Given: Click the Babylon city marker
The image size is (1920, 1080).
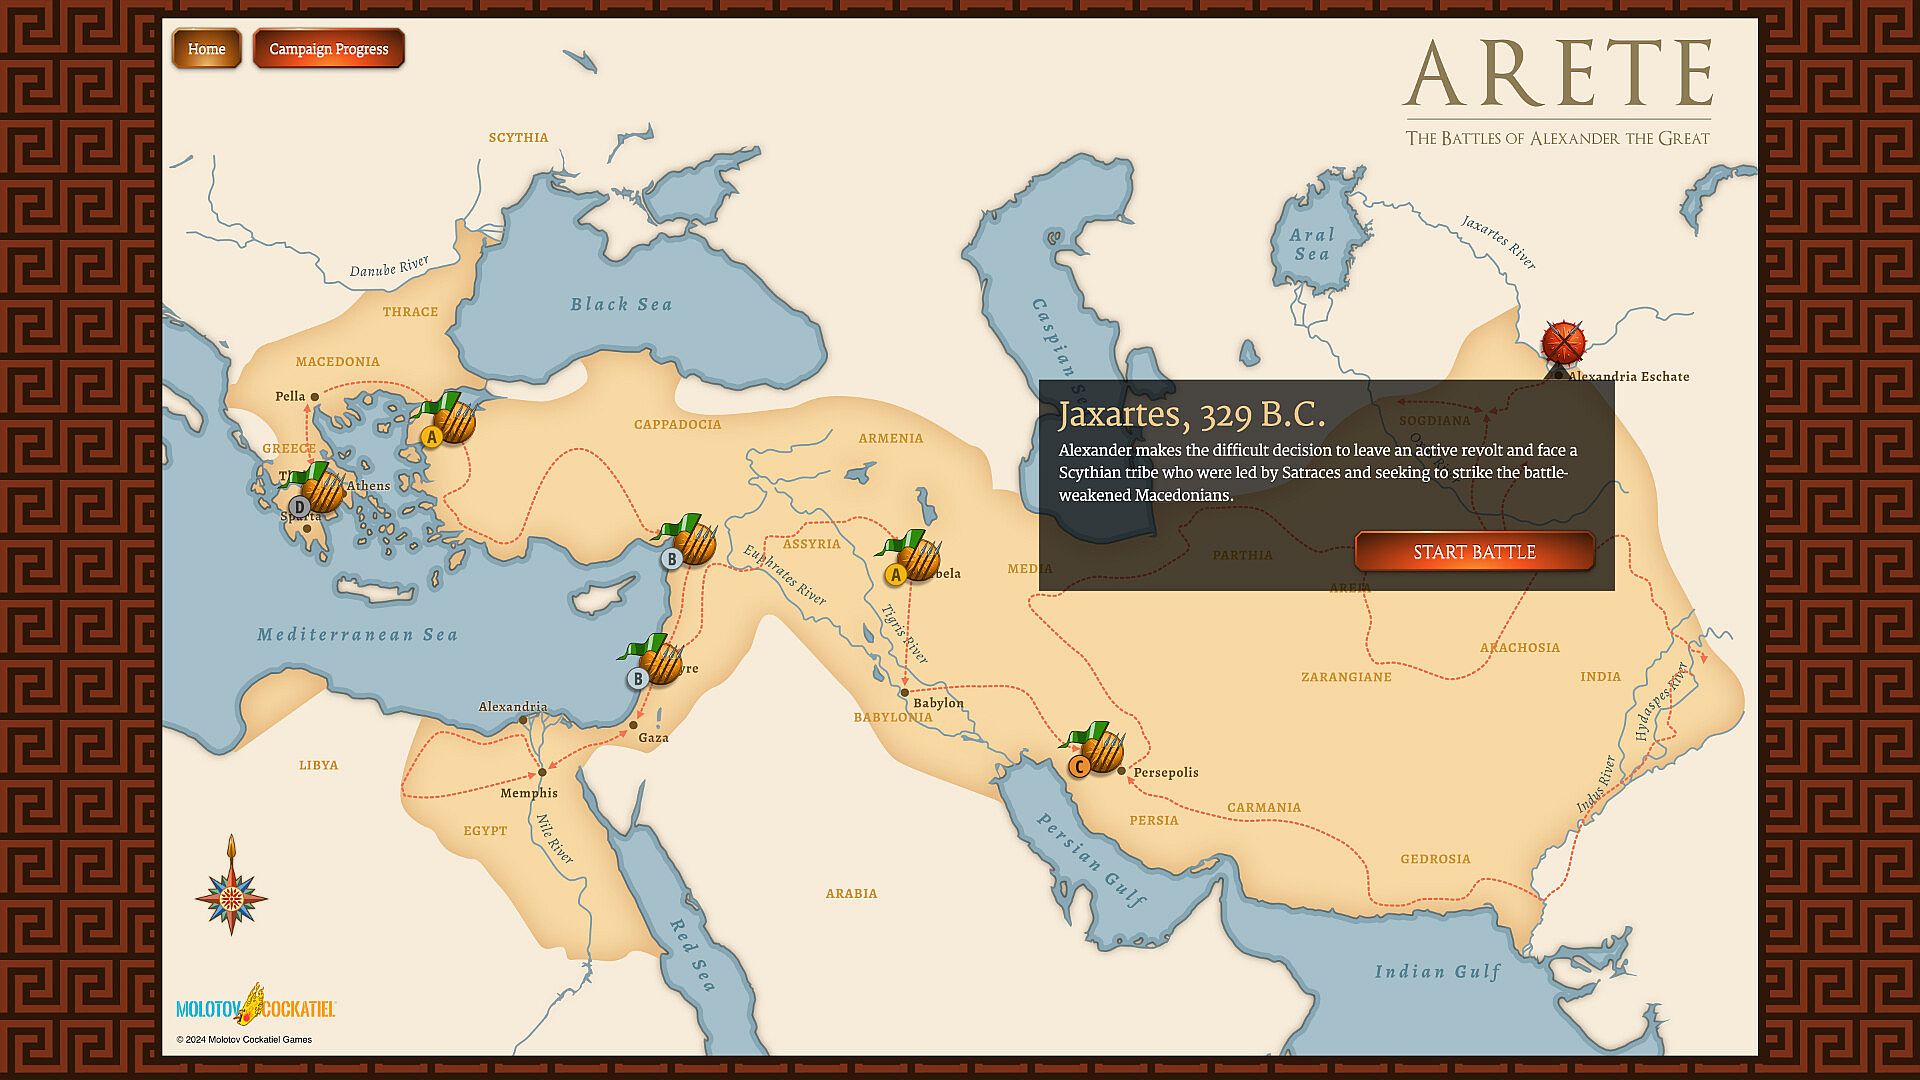Looking at the screenshot, I should tap(904, 692).
